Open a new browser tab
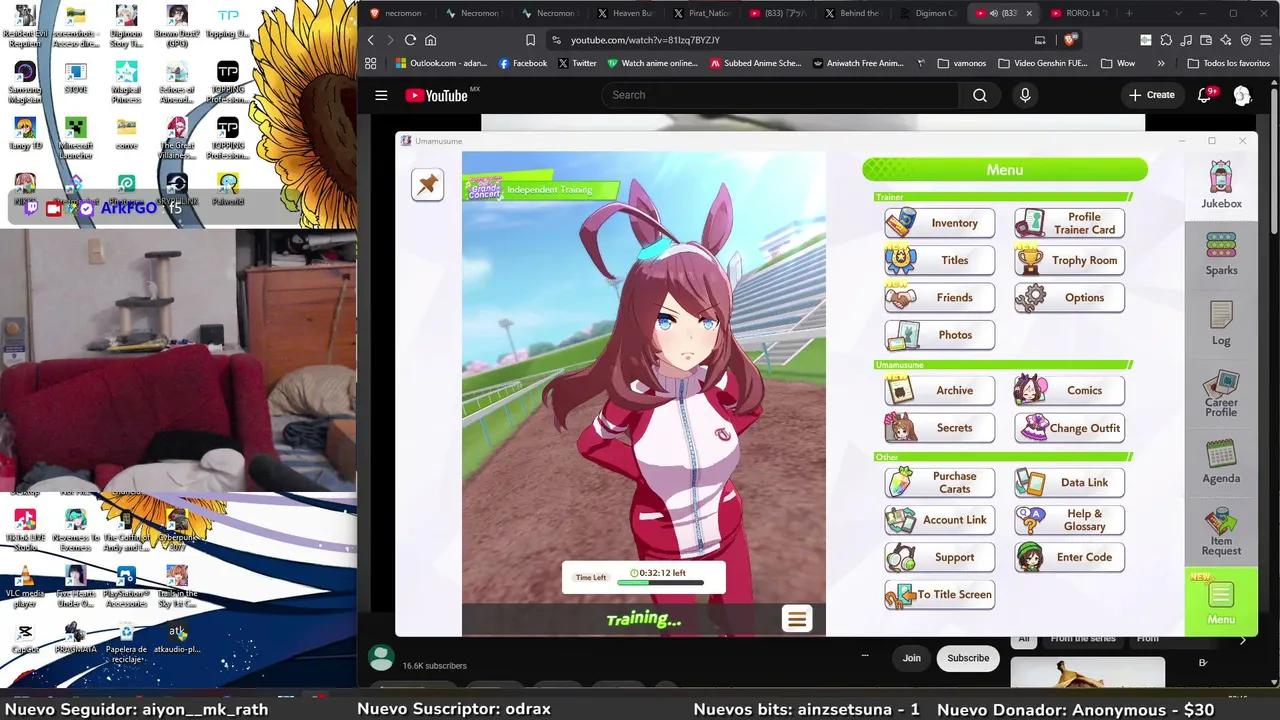This screenshot has width=1280, height=720. point(1129,13)
